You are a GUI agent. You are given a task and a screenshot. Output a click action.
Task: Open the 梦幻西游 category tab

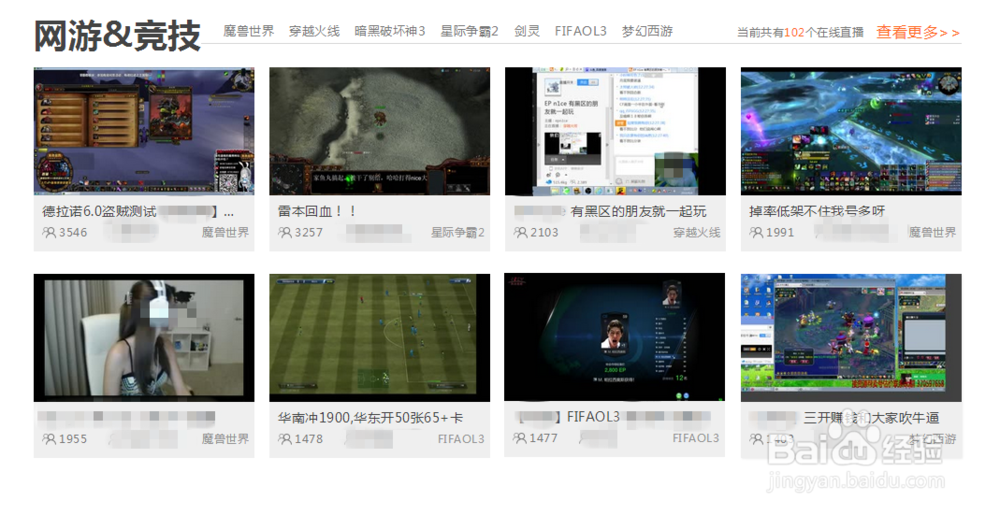[x=647, y=31]
